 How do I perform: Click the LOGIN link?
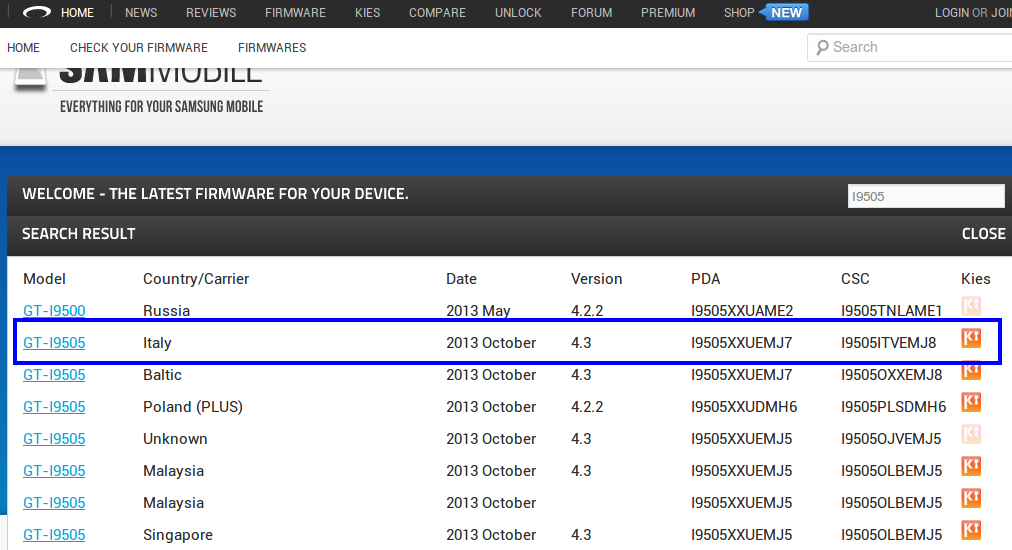951,13
